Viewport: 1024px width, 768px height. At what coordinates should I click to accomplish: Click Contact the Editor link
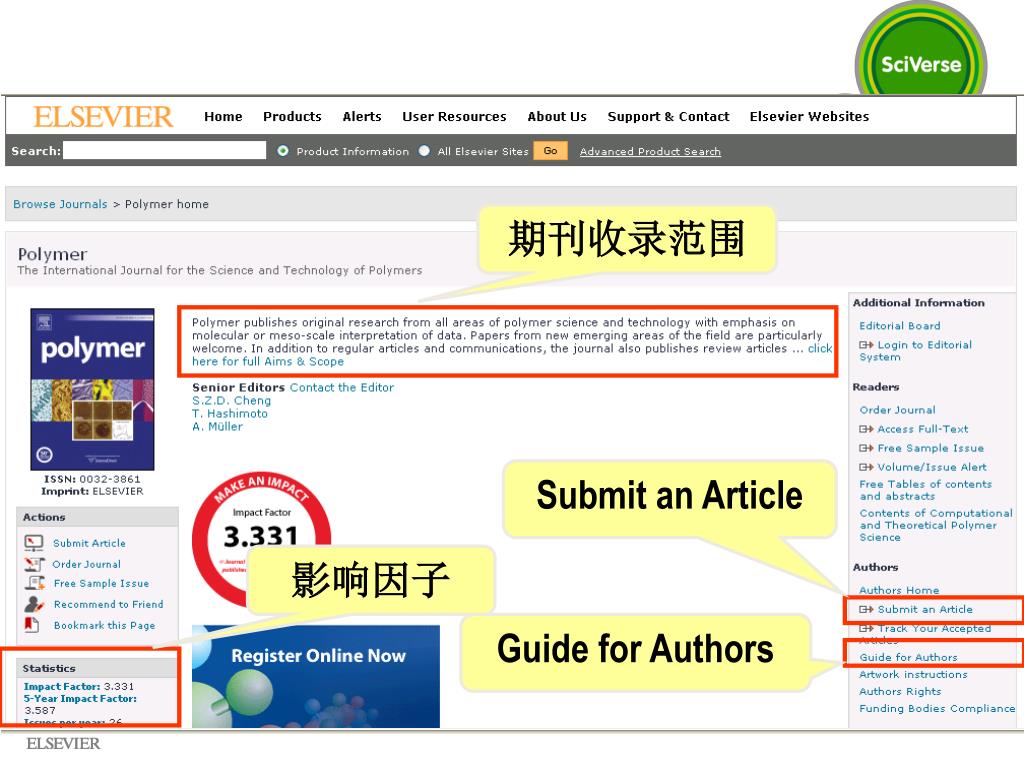[x=342, y=387]
